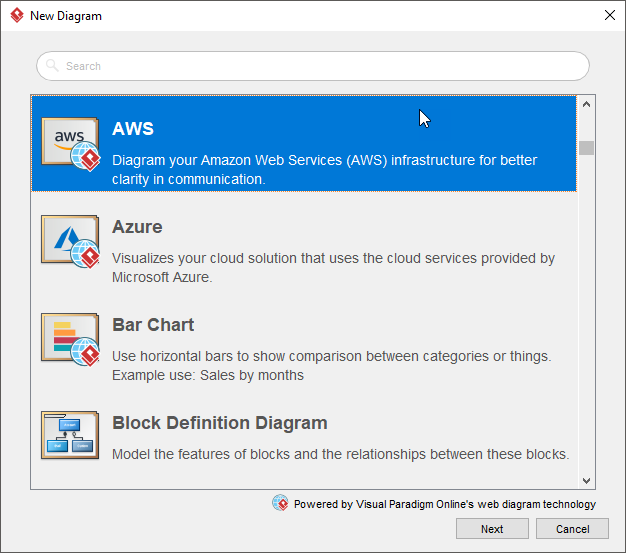Select the Block Definition Diagram title
The image size is (626, 553).
[220, 423]
